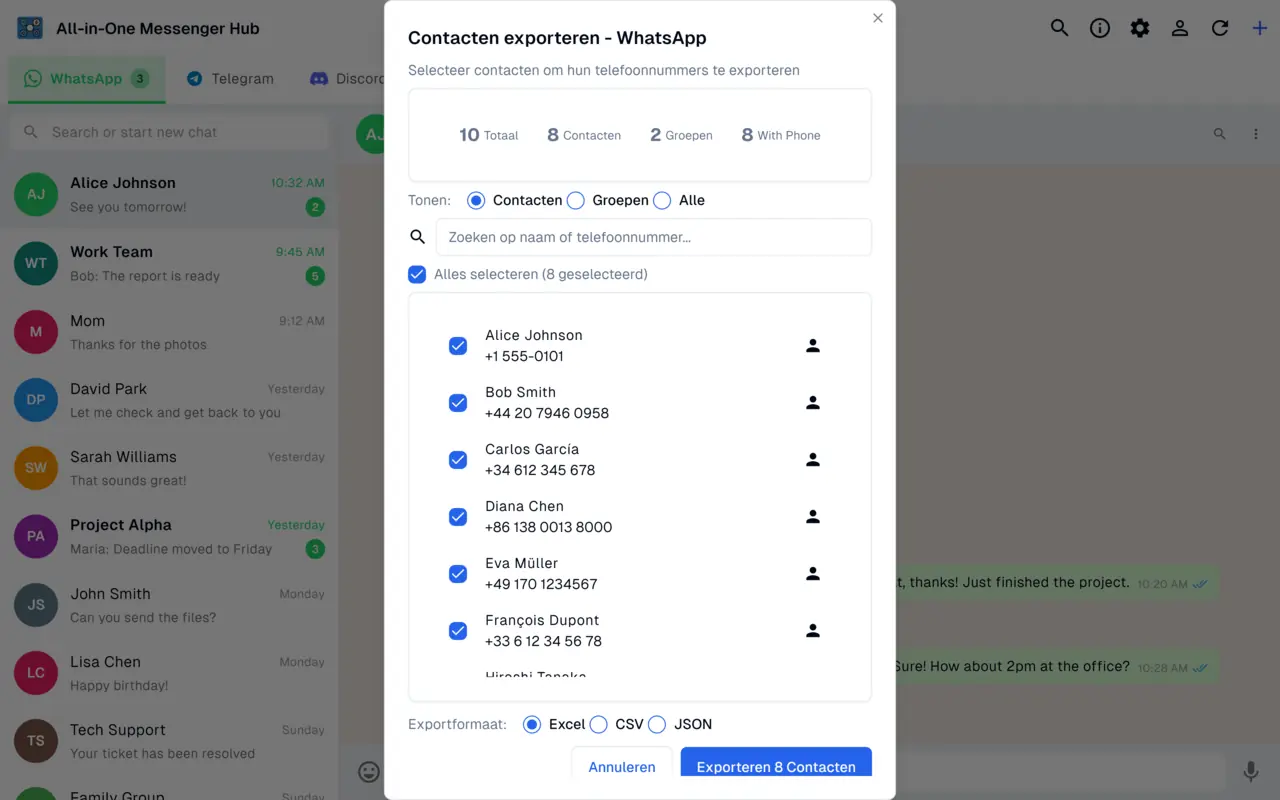
Task: Click the person icon next to Bob Smith
Action: pos(813,403)
